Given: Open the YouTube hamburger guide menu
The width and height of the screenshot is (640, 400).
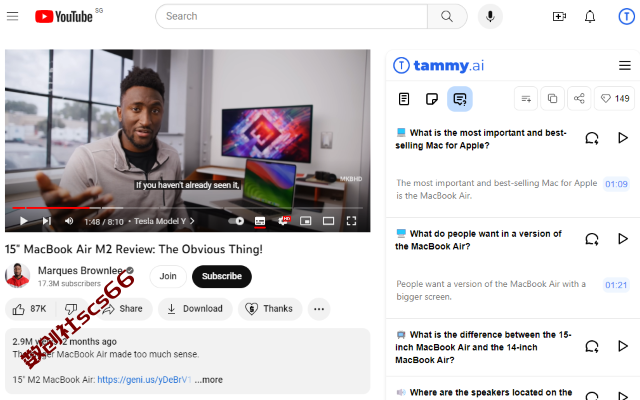Looking at the screenshot, I should tap(13, 16).
